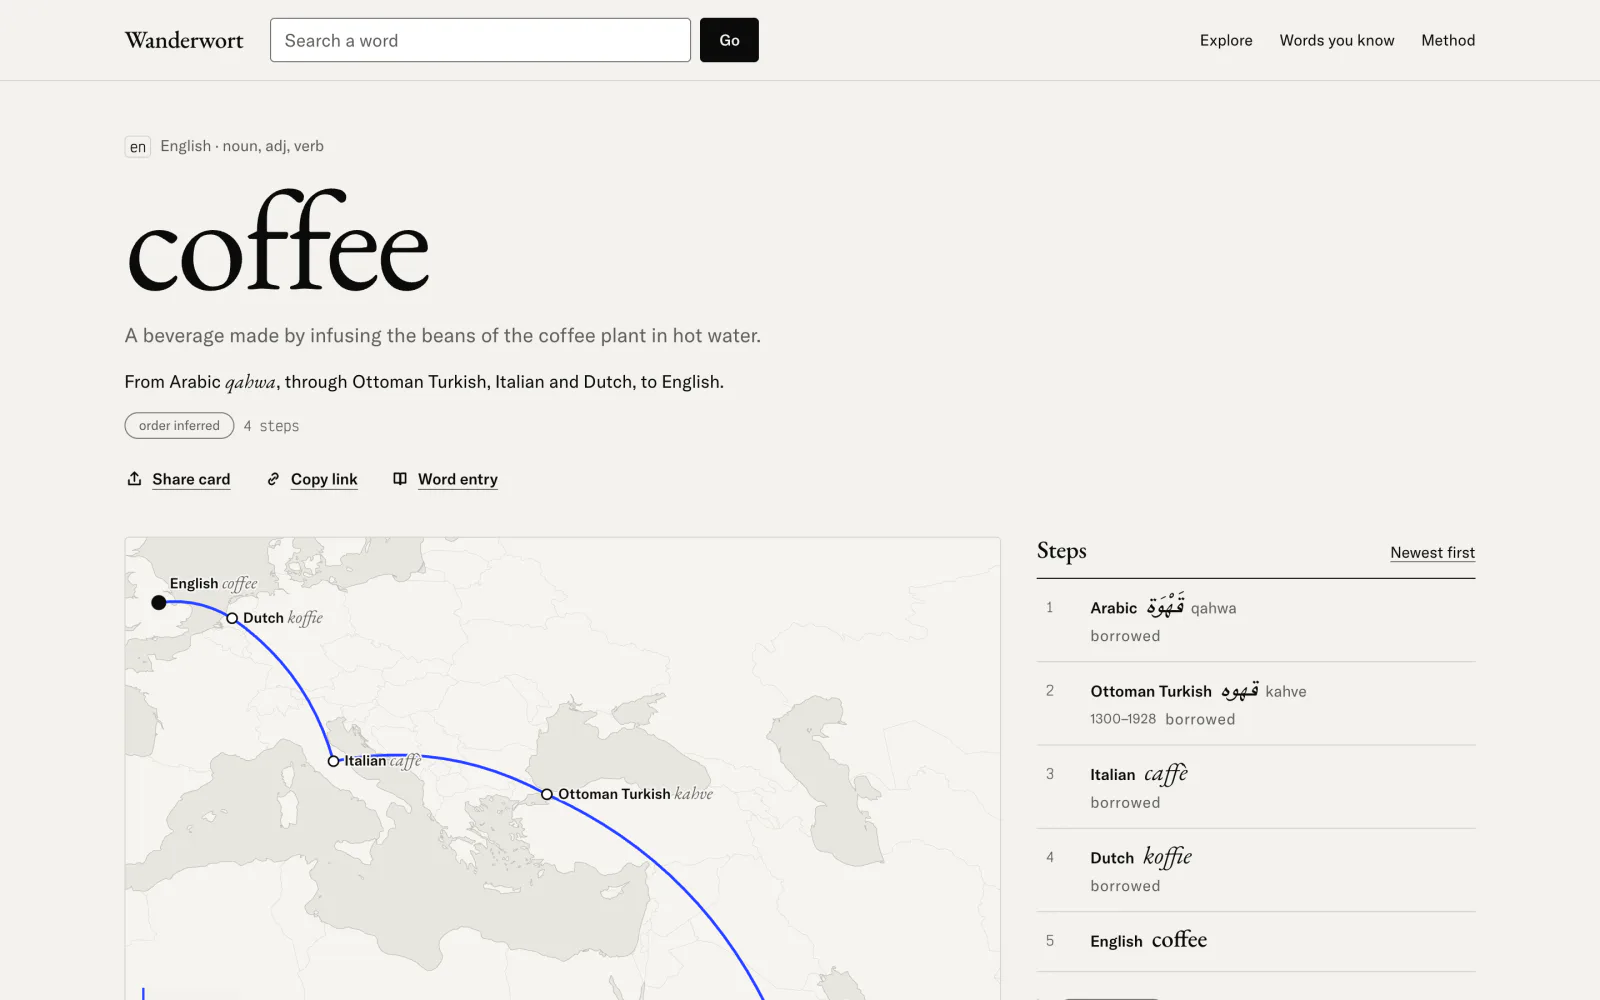Open the Method navigation item
The width and height of the screenshot is (1600, 1000).
[1448, 40]
